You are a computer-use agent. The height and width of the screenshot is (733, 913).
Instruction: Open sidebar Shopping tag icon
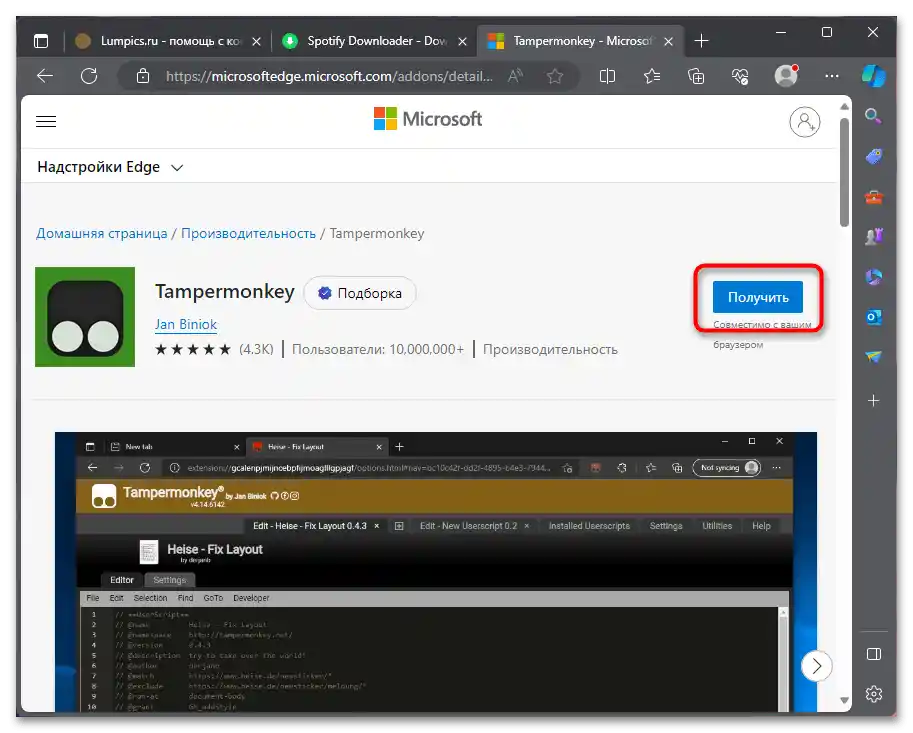[873, 157]
